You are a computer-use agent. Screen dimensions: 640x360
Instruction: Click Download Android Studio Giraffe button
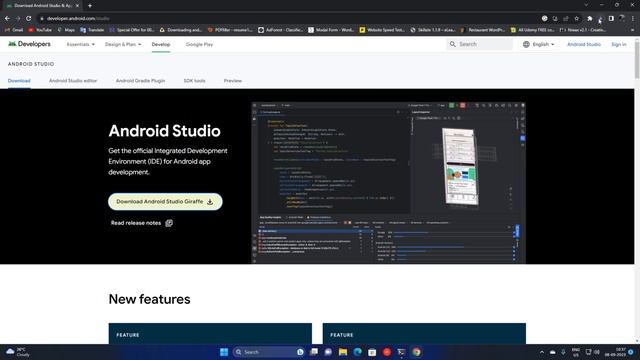(x=165, y=202)
